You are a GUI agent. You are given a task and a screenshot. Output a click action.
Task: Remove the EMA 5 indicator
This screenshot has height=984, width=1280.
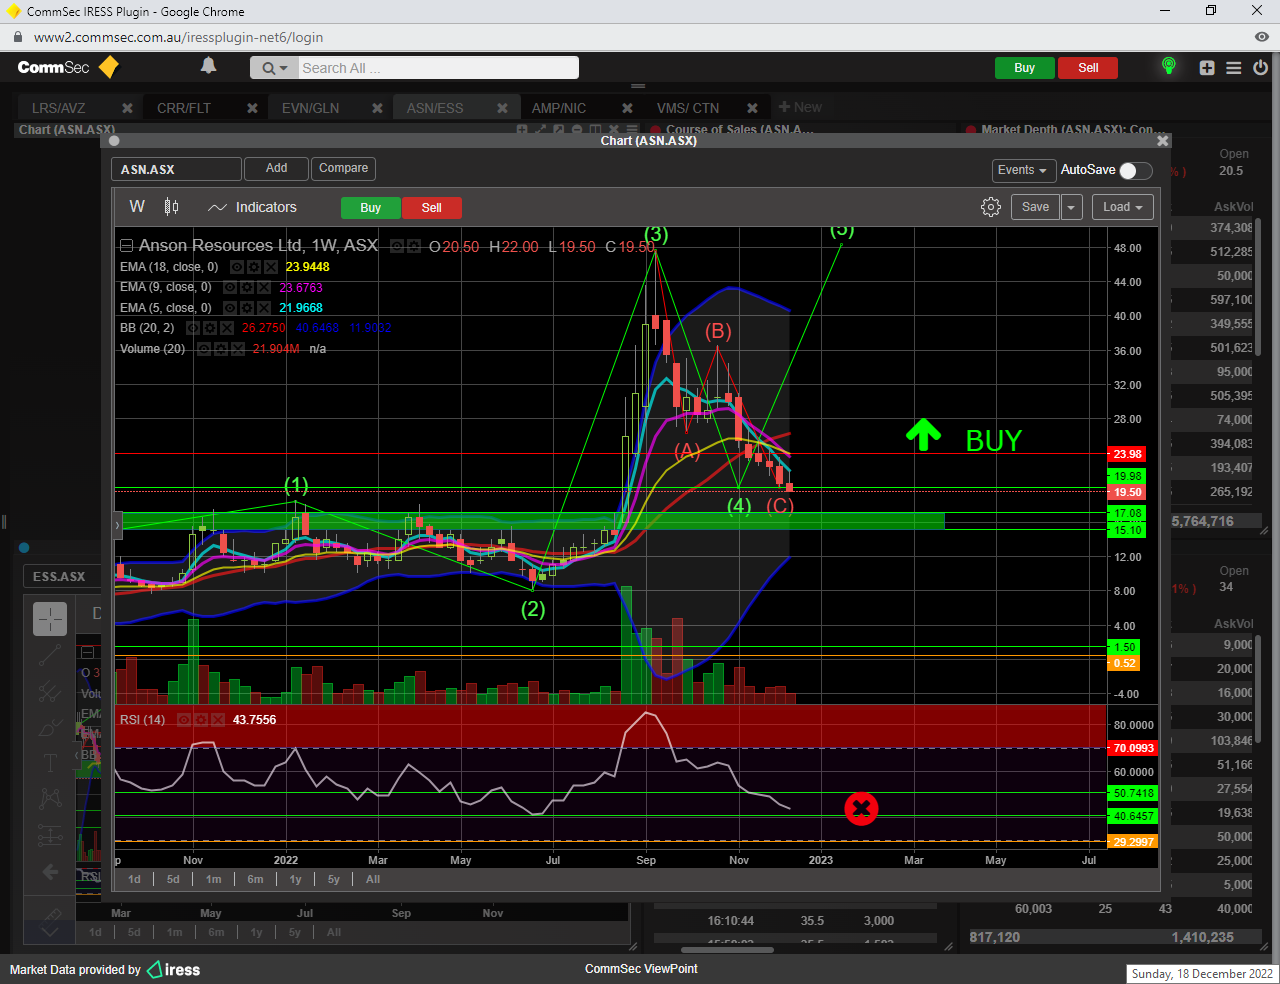point(264,308)
